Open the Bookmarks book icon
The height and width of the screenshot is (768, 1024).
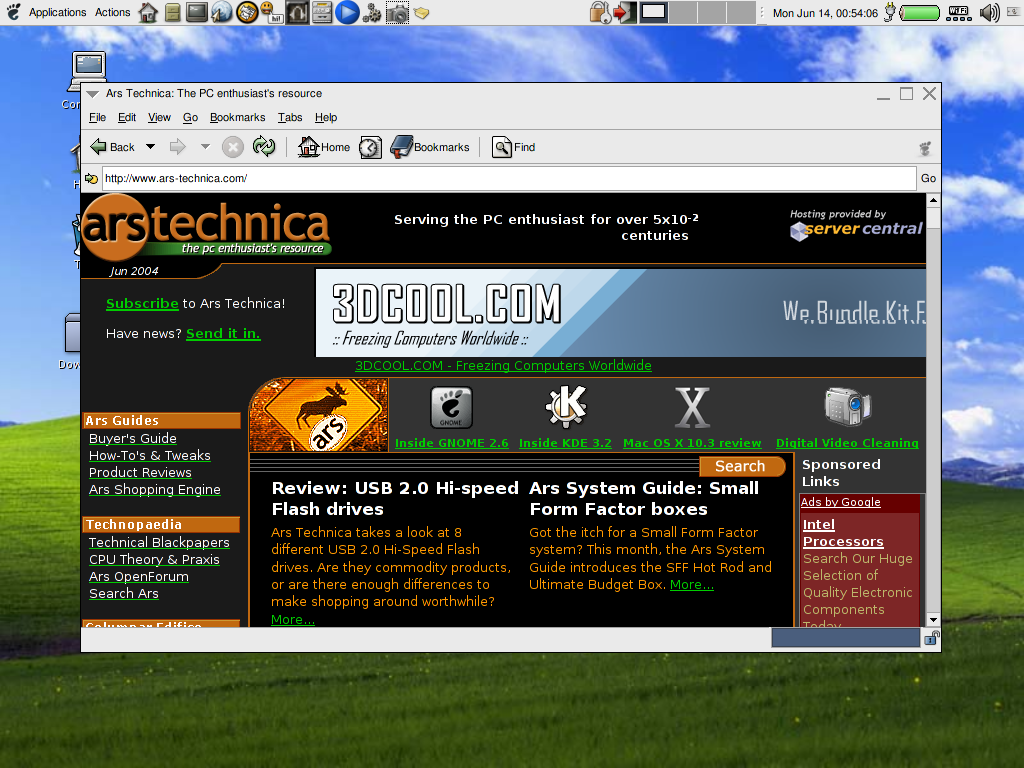click(x=430, y=147)
